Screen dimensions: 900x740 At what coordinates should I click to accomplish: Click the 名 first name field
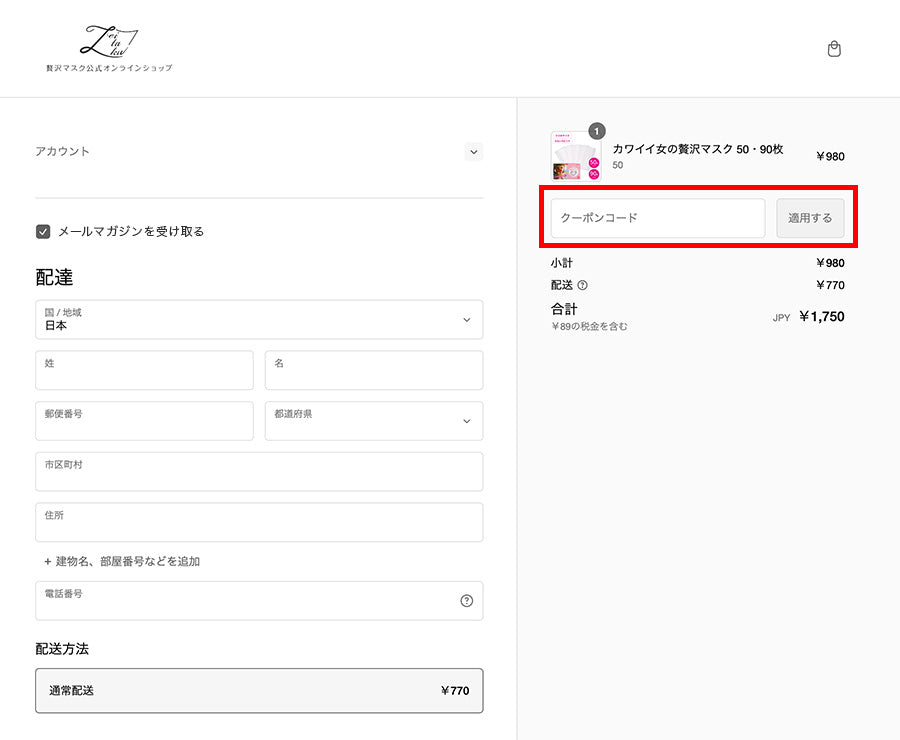373,370
